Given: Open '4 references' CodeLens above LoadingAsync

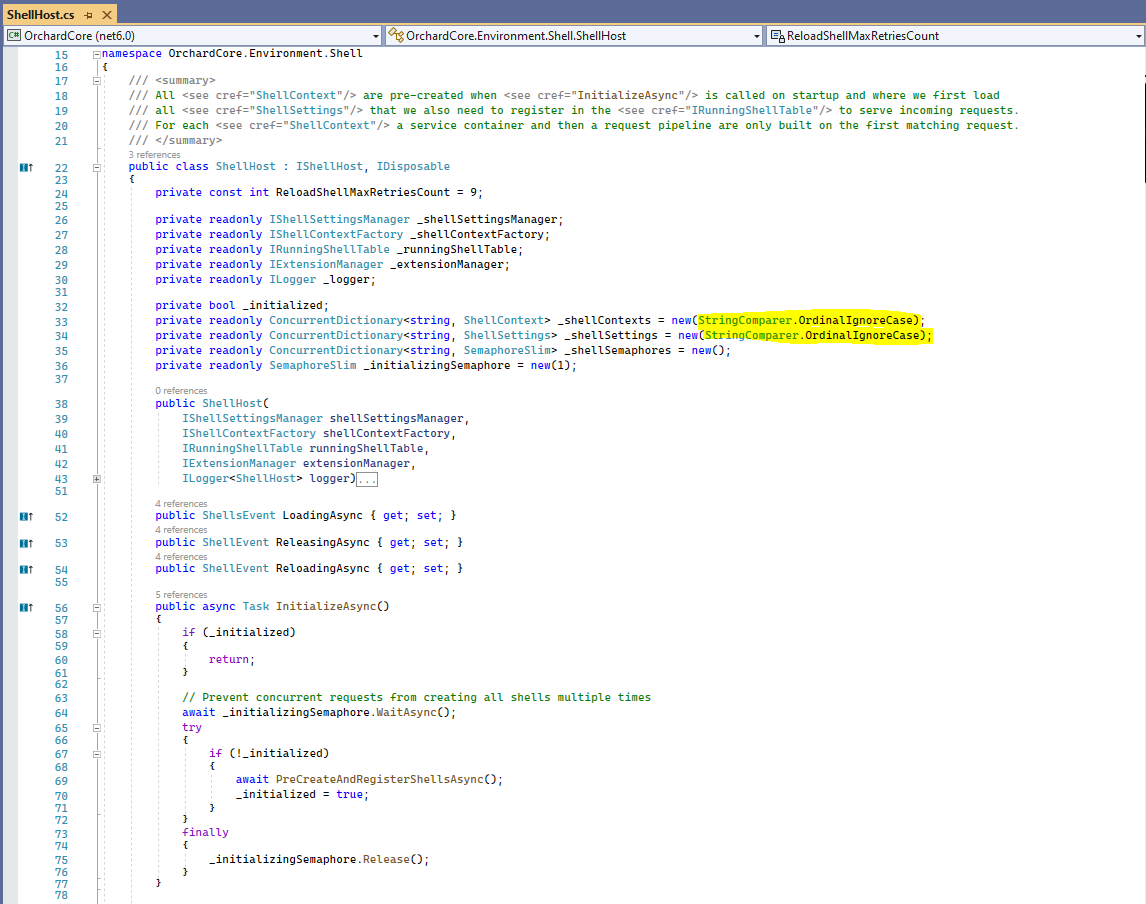Looking at the screenshot, I should tap(181, 504).
